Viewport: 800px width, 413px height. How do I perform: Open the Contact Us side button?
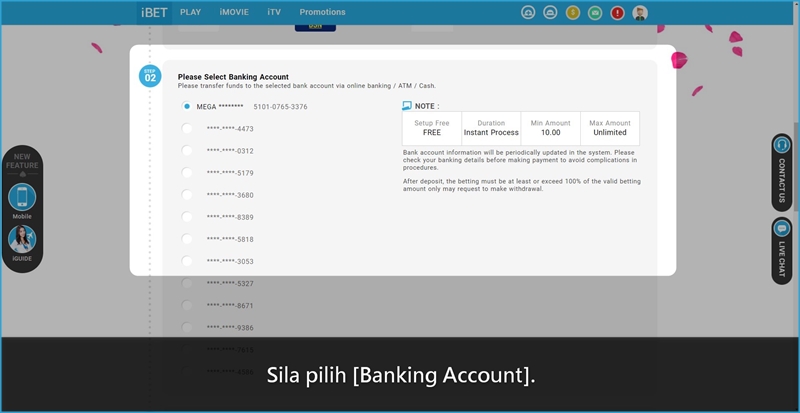[x=782, y=171]
